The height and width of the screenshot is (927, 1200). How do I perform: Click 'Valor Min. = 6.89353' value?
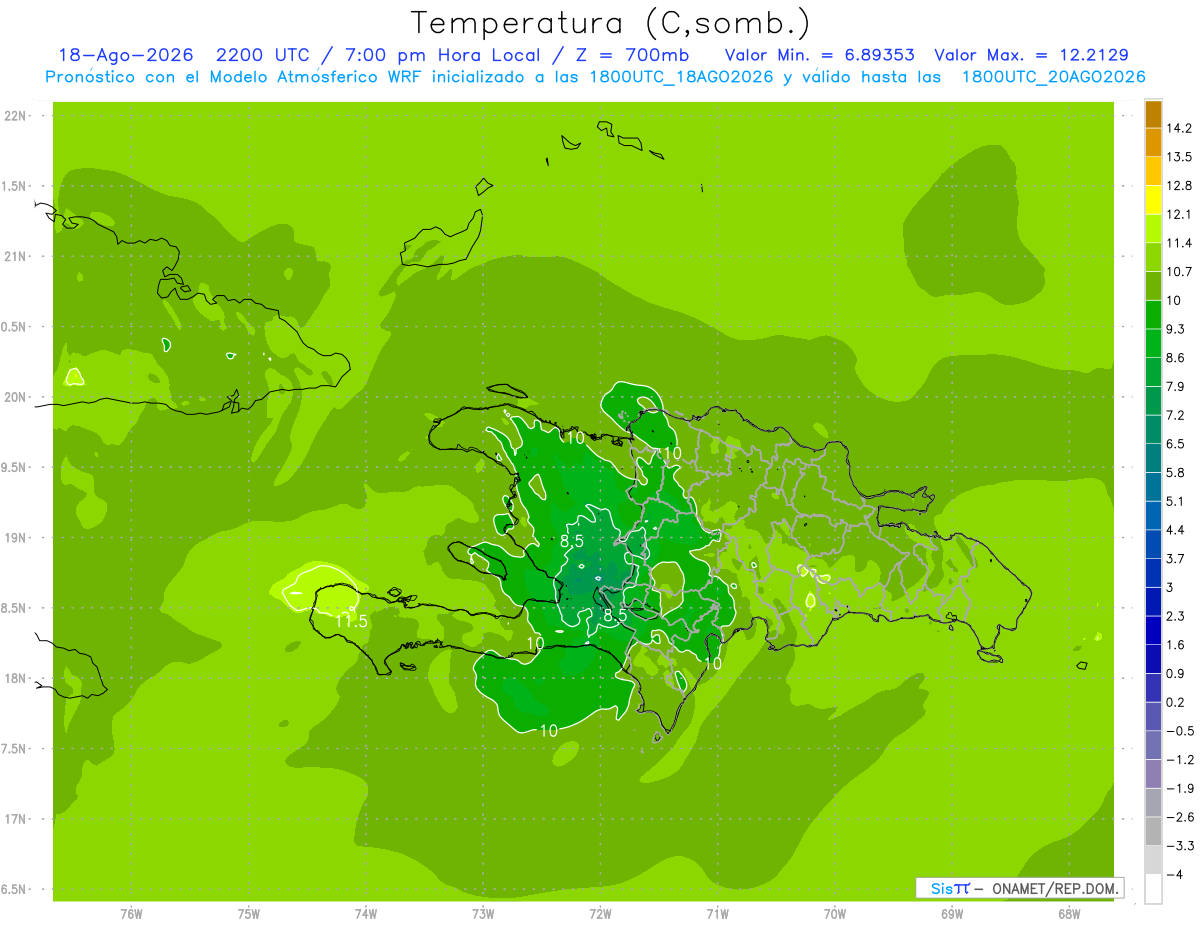[819, 55]
